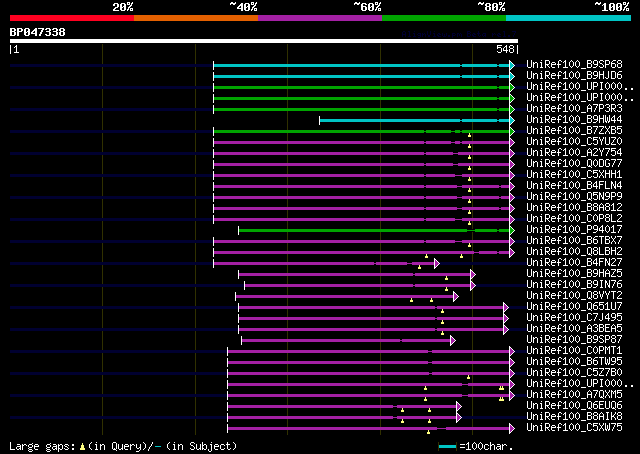Viewport: 640px width, 454px height.
Task: Select the UniRef100_B8A812 label
Action: pos(574,208)
